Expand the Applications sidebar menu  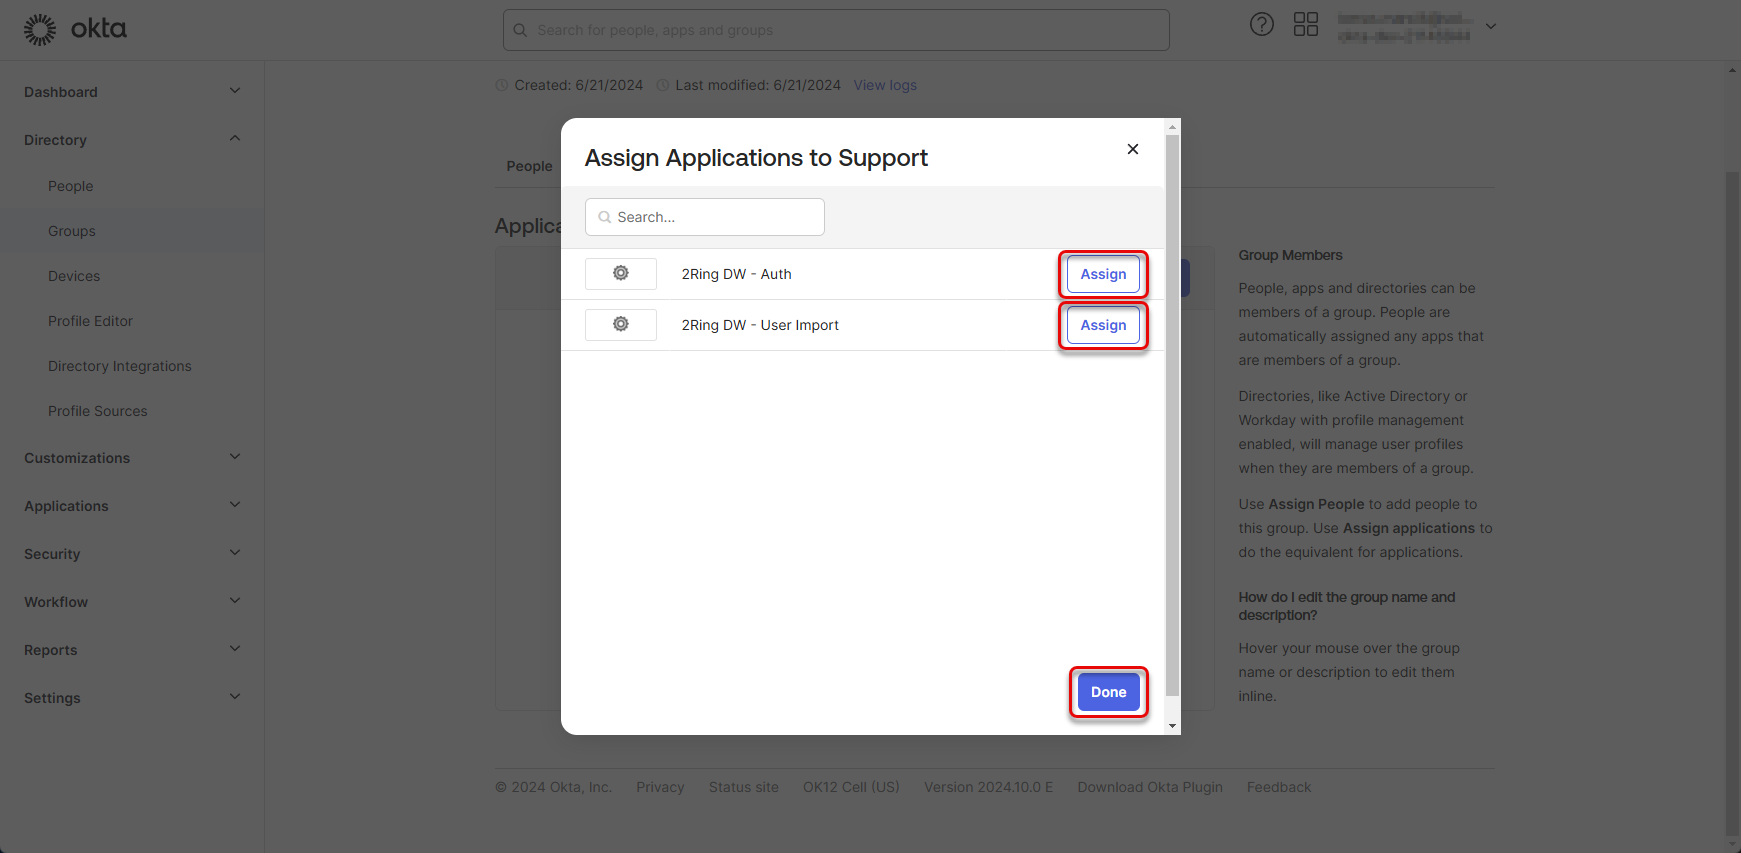(x=234, y=505)
